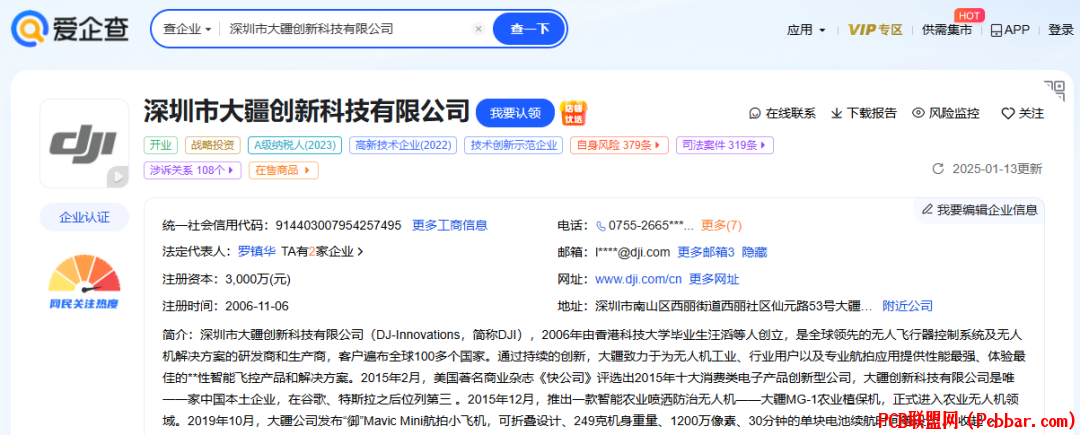Click the 战略投资 tag
Image resolution: width=1080 pixels, height=435 pixels.
click(213, 145)
